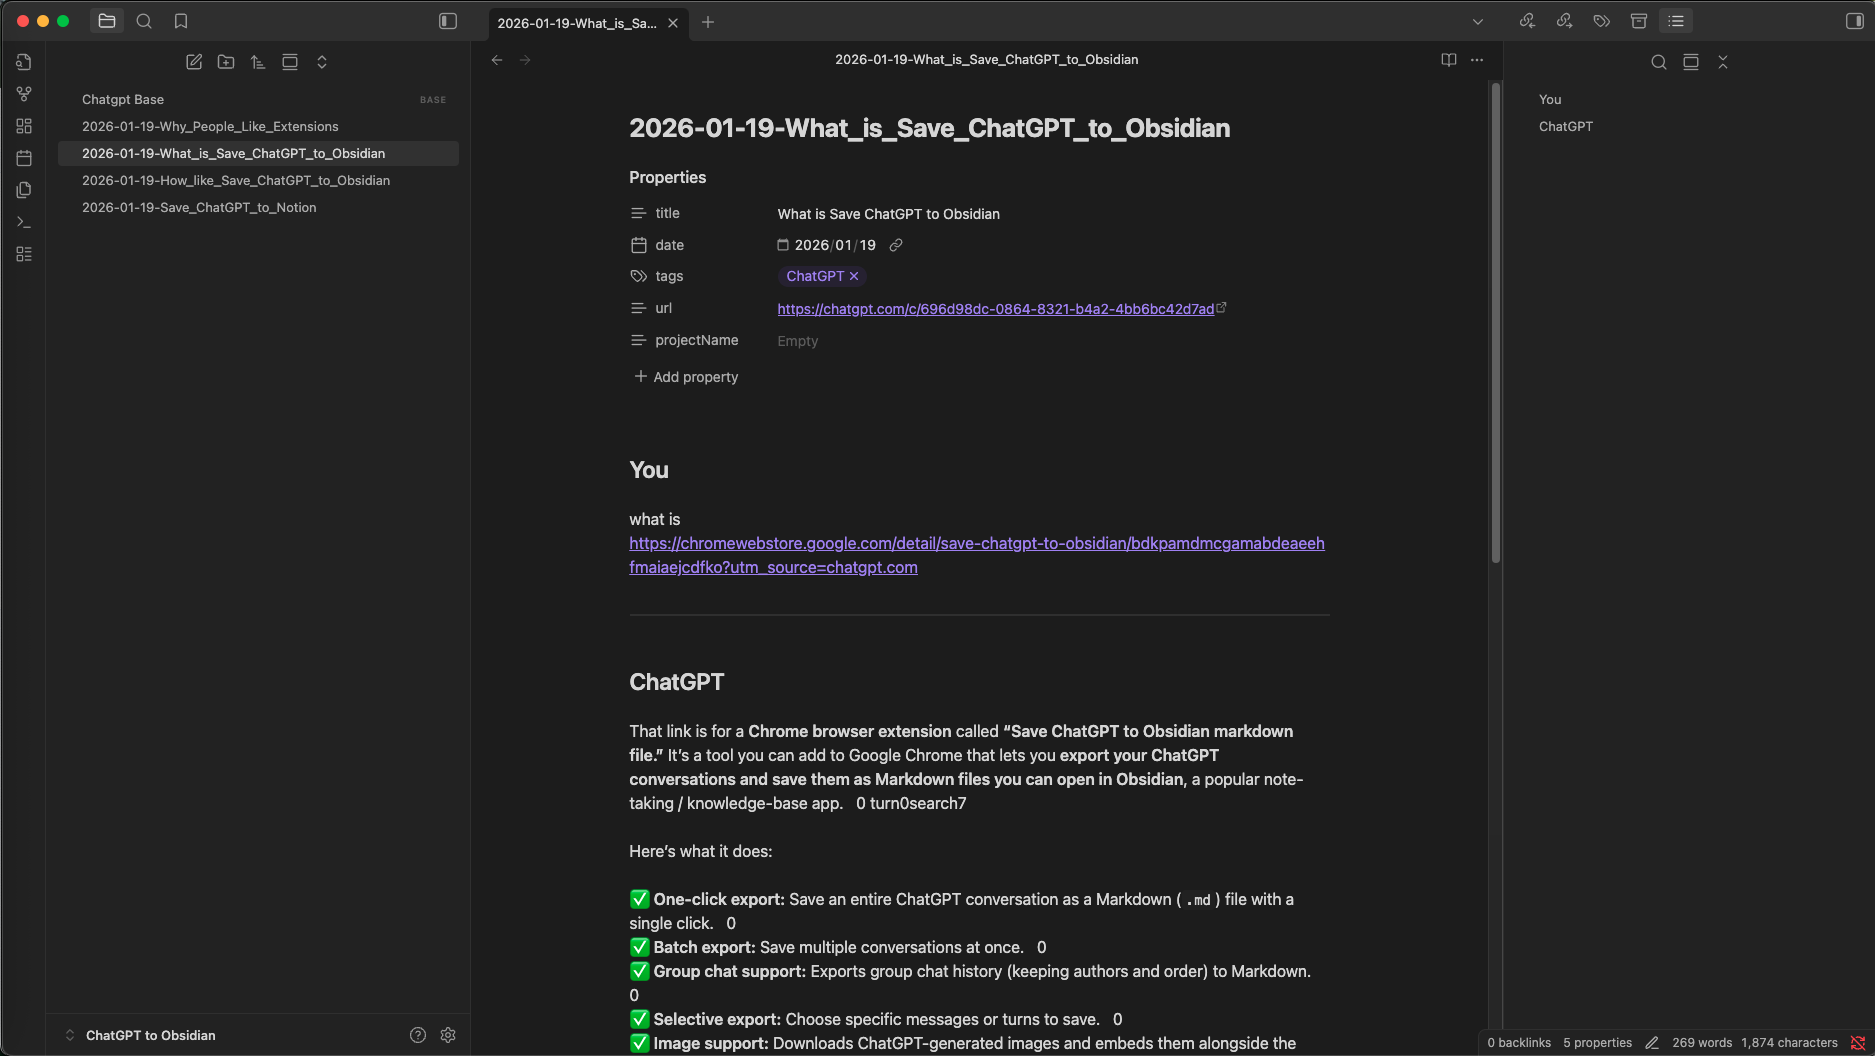Open the command palette ribbon icon
The height and width of the screenshot is (1056, 1875).
click(24, 222)
